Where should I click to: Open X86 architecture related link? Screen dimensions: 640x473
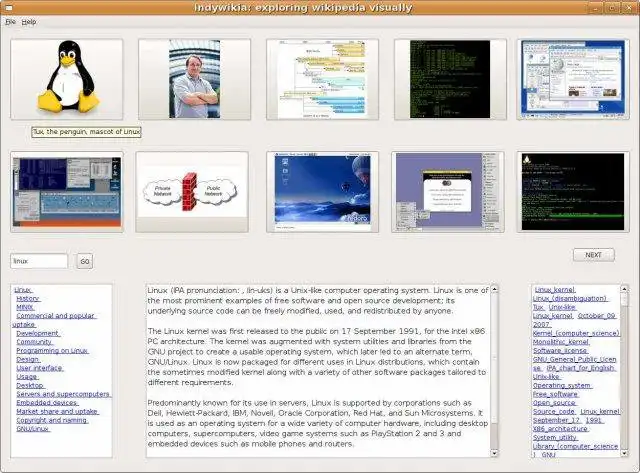[561, 429]
